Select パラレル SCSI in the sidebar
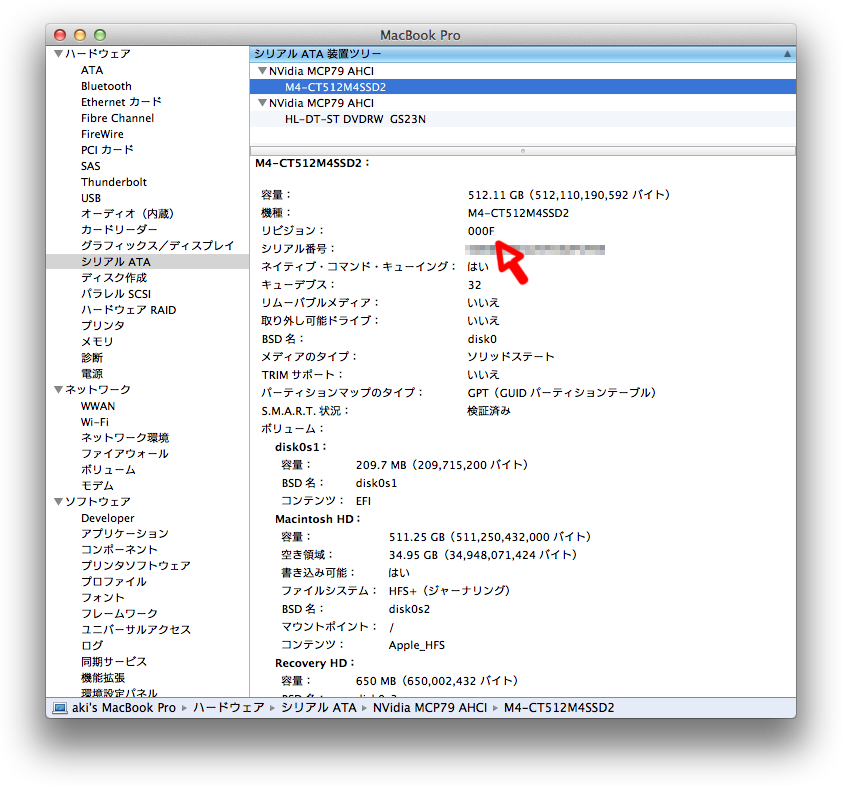 click(116, 294)
